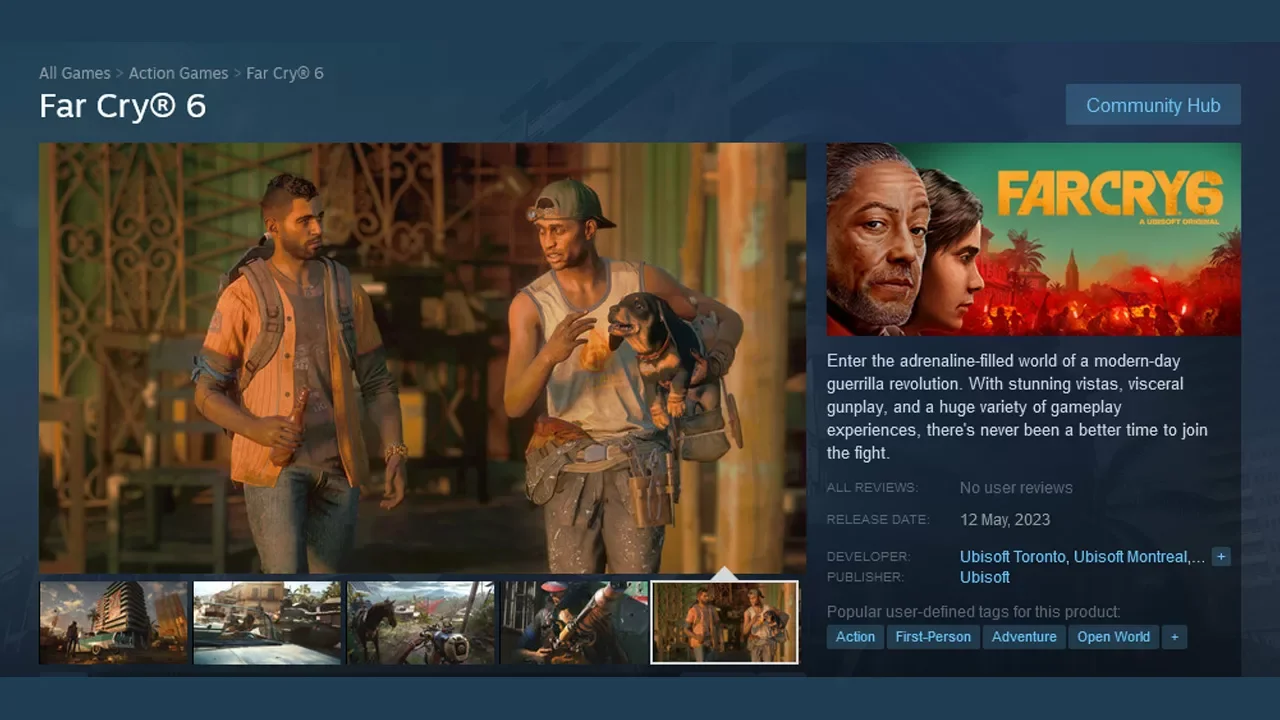Click the 'No user reviews' text
This screenshot has height=720, width=1280.
click(x=1016, y=488)
